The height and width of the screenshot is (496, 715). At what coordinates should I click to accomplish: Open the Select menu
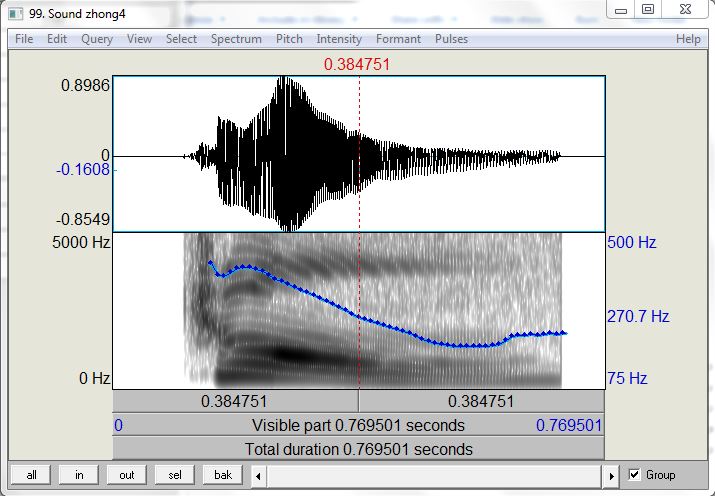(x=181, y=39)
